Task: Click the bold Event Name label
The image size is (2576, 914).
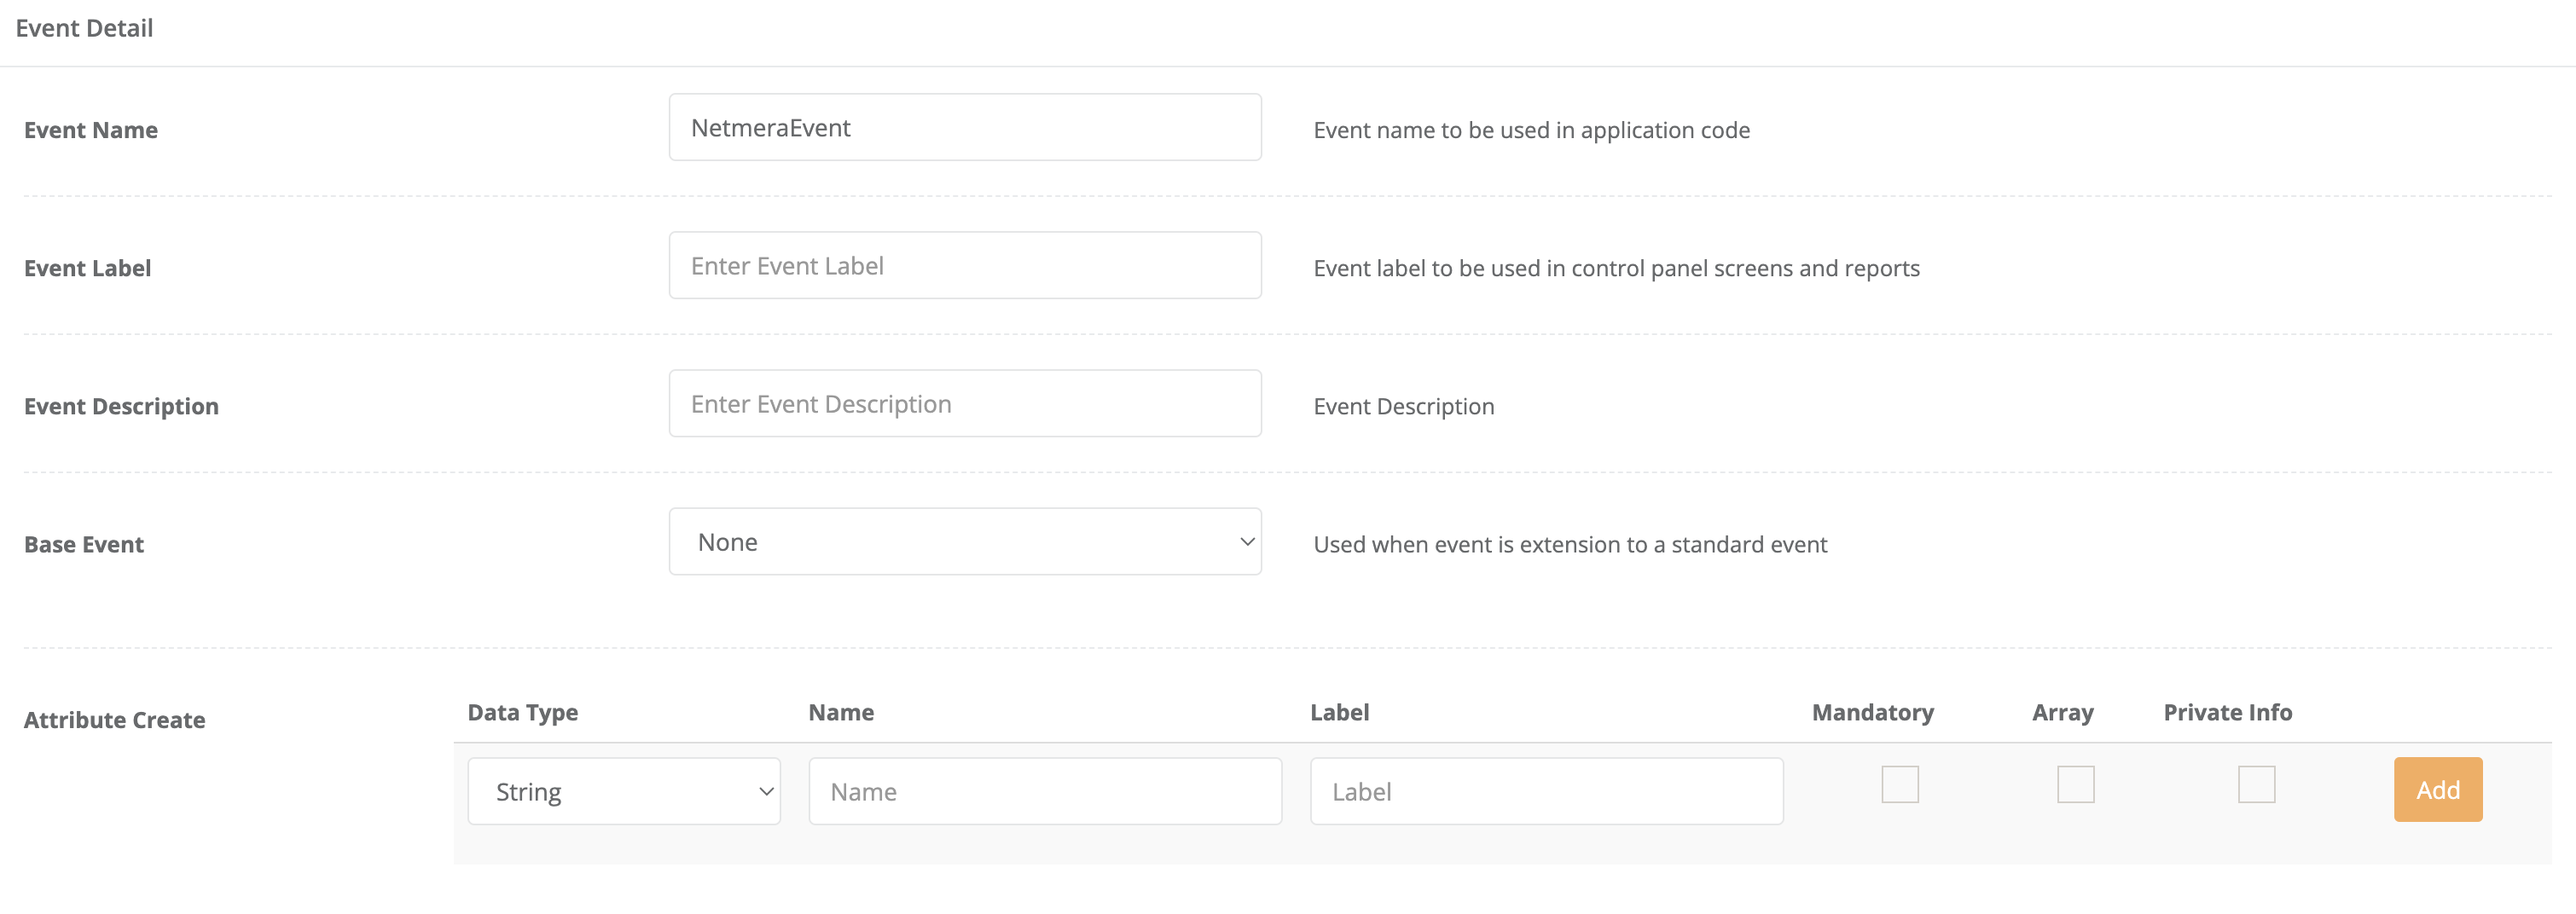Action: pos(91,130)
